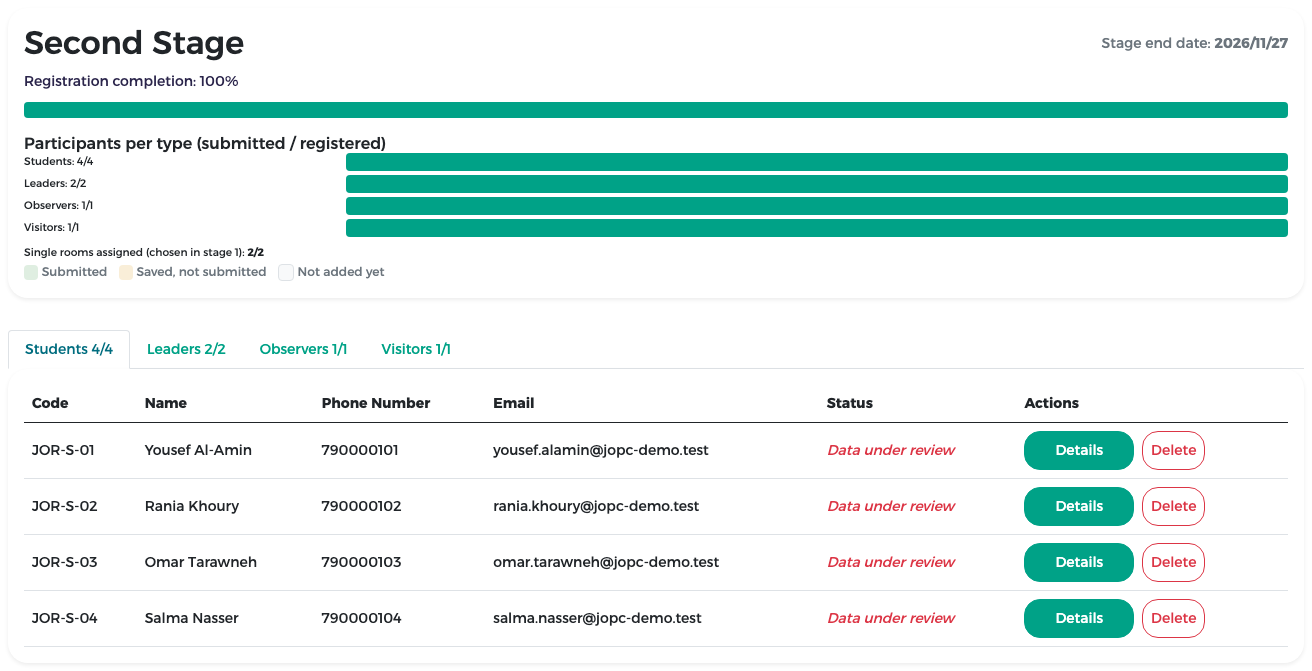The image size is (1312, 671).
Task: Open Details for Salma Nasser
Action: 1079,618
